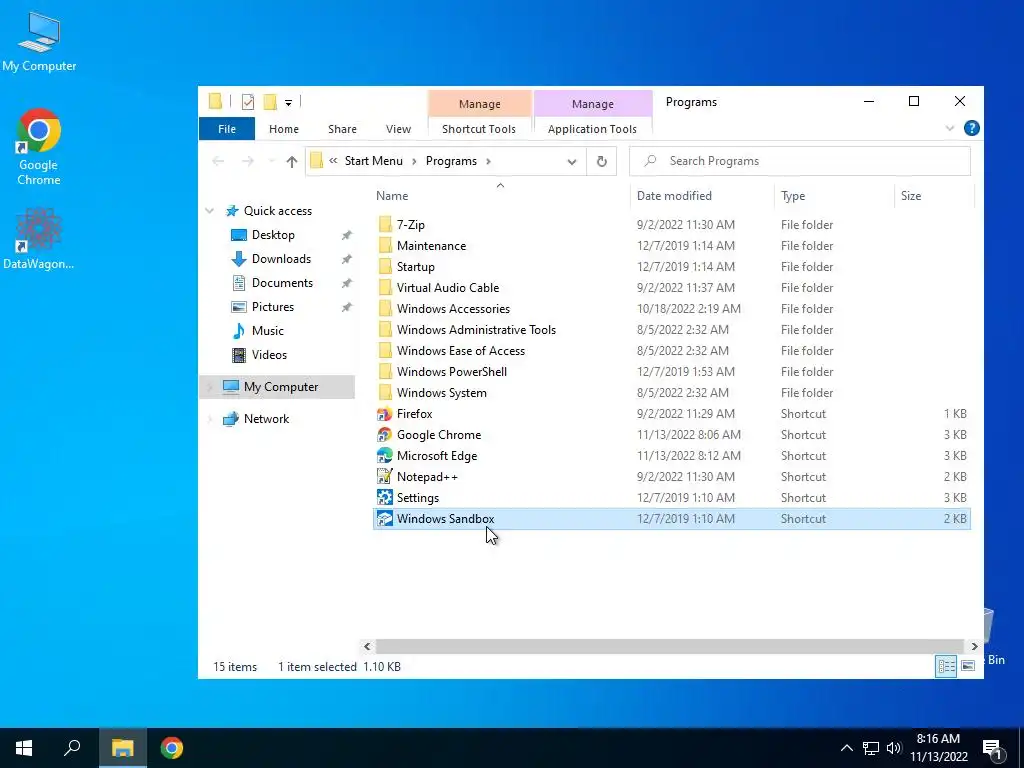Collapse the Quick access tree node
Image resolution: width=1024 pixels, height=768 pixels.
210,211
